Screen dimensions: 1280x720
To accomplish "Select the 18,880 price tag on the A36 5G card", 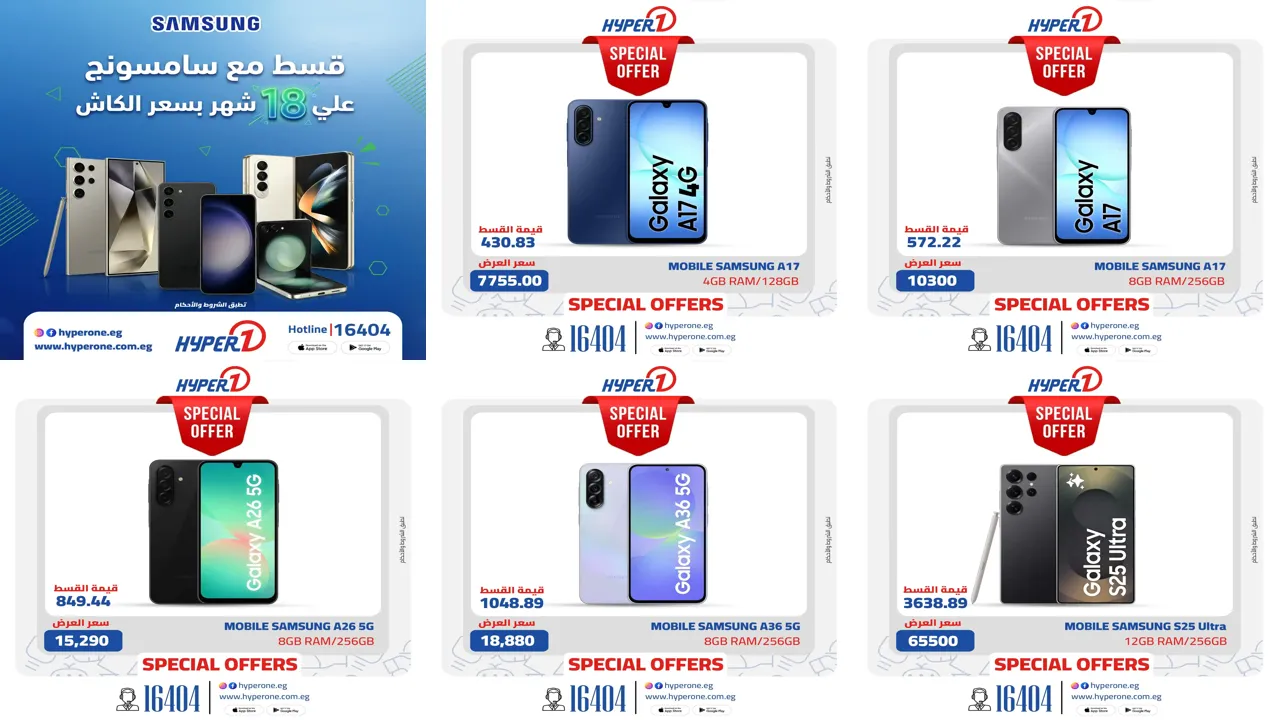I will [x=510, y=641].
